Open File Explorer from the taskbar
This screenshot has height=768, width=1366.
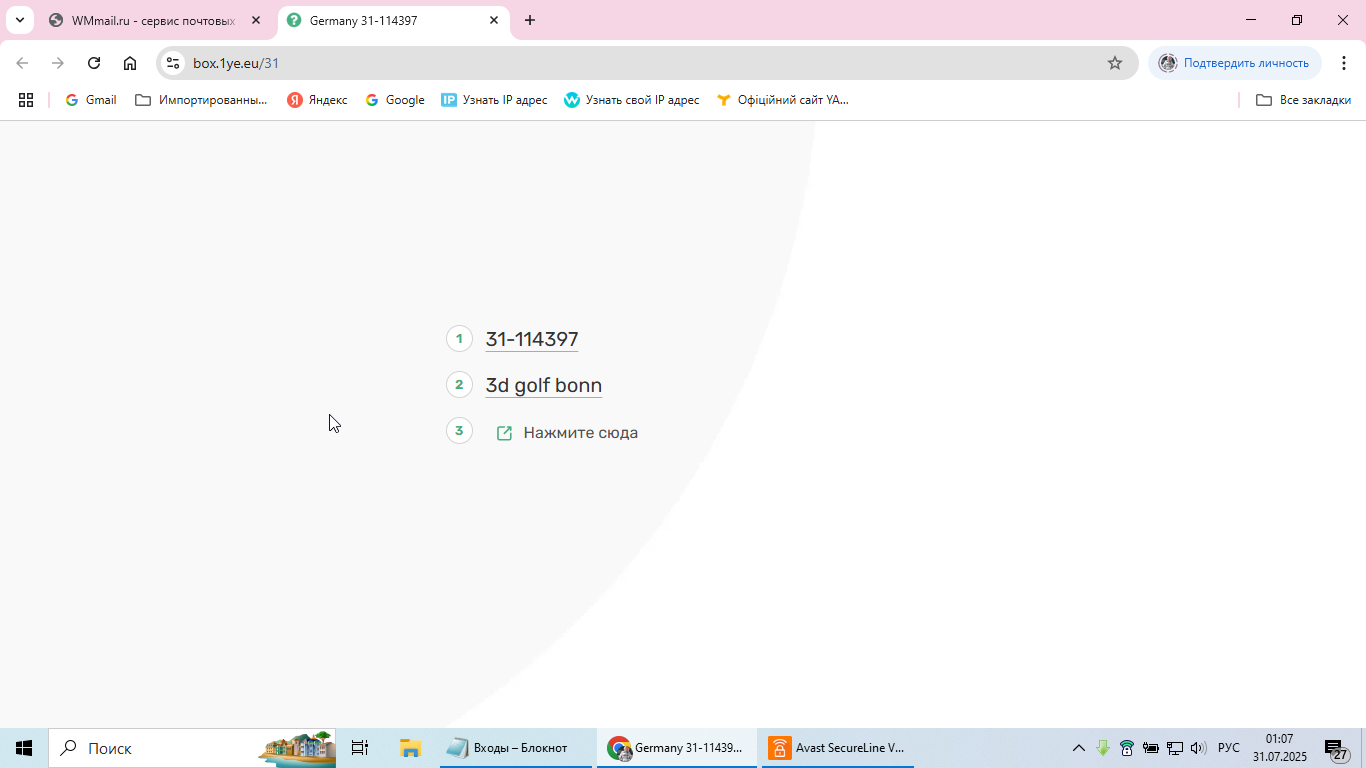tap(410, 748)
